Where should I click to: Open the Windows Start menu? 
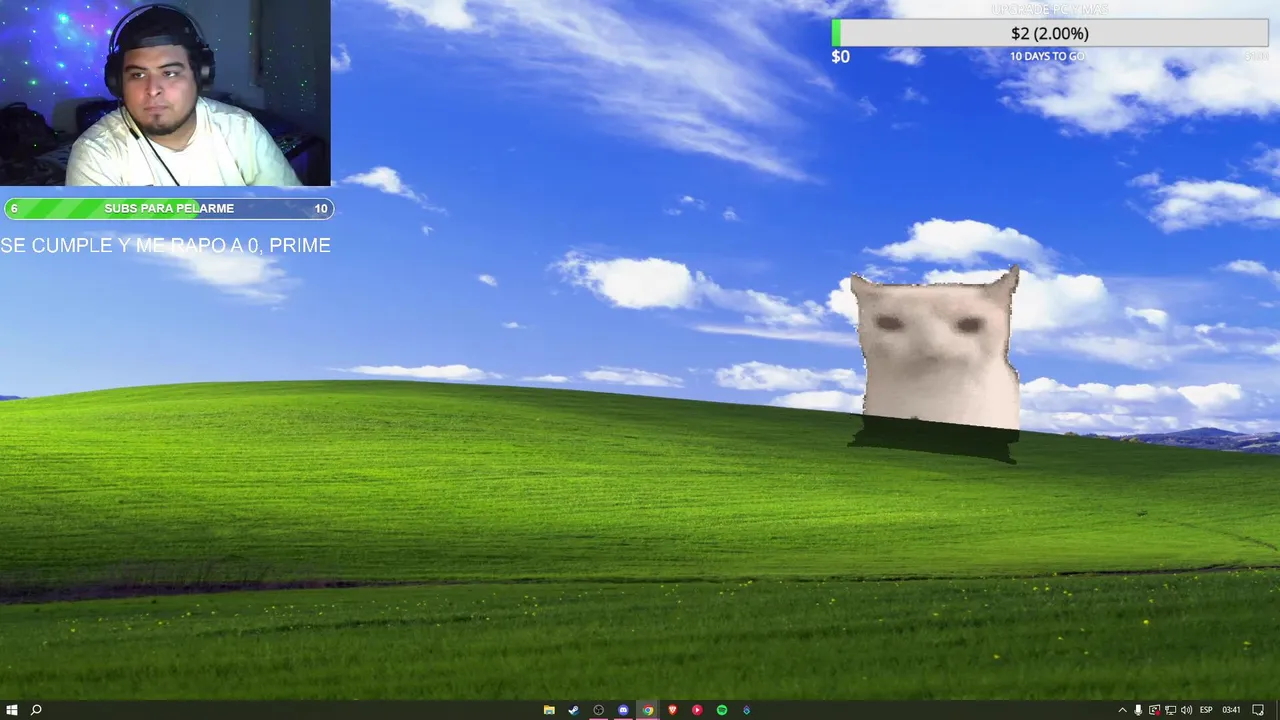tap(12, 710)
